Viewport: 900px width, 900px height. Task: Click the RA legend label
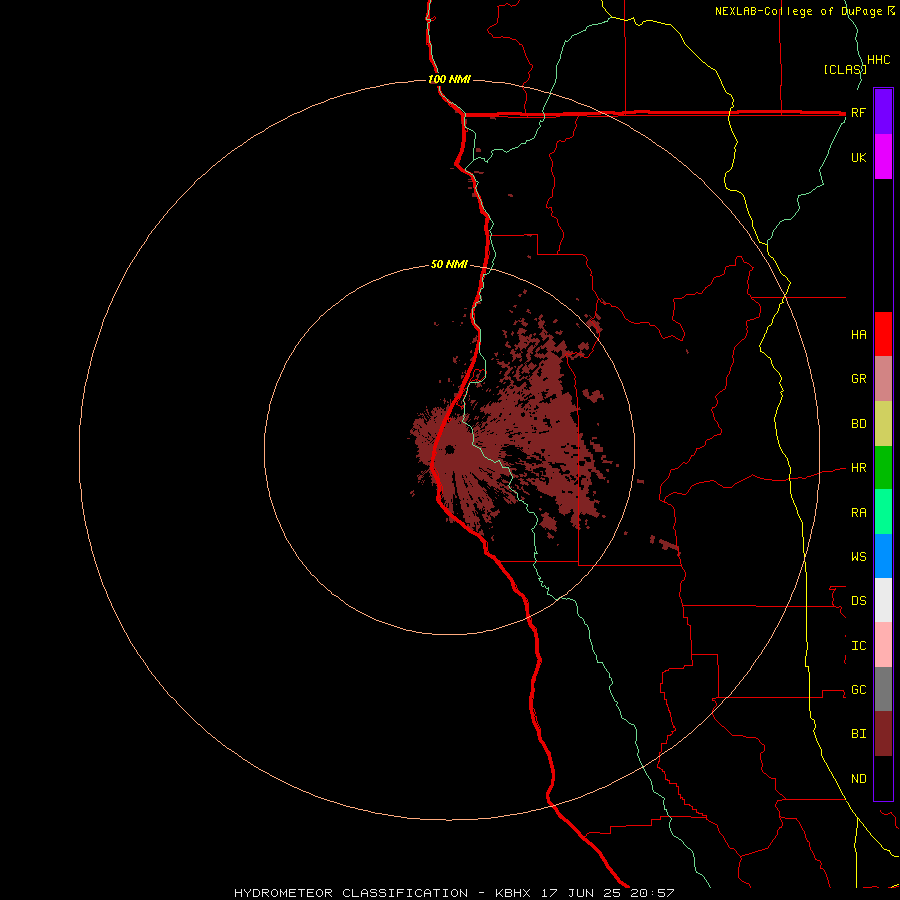(858, 513)
